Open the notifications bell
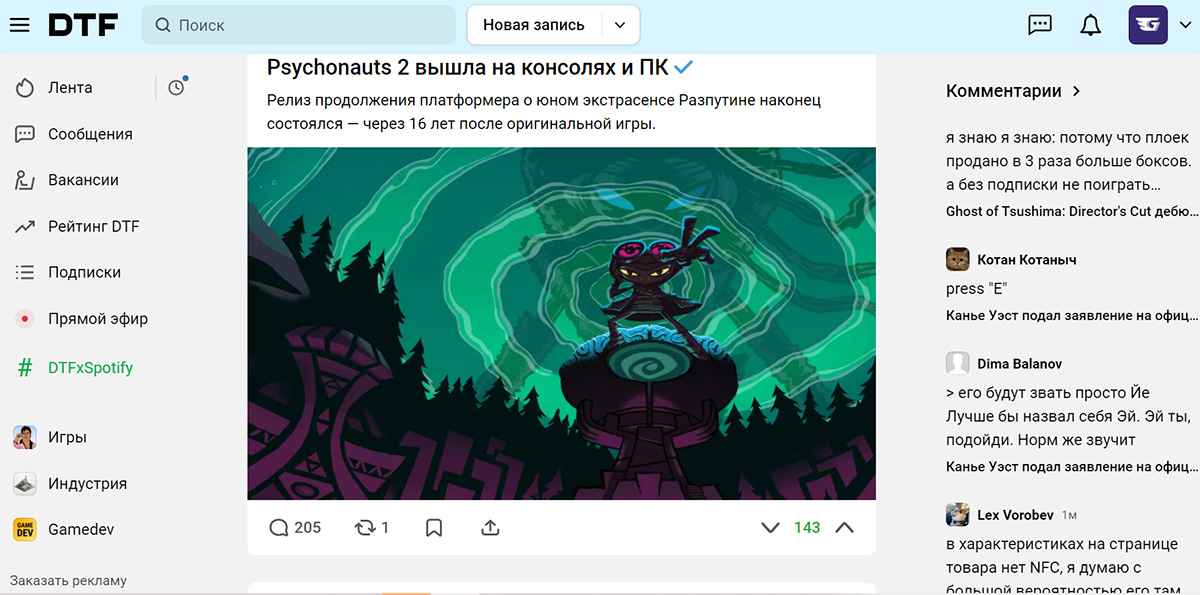This screenshot has width=1200, height=595. point(1091,25)
